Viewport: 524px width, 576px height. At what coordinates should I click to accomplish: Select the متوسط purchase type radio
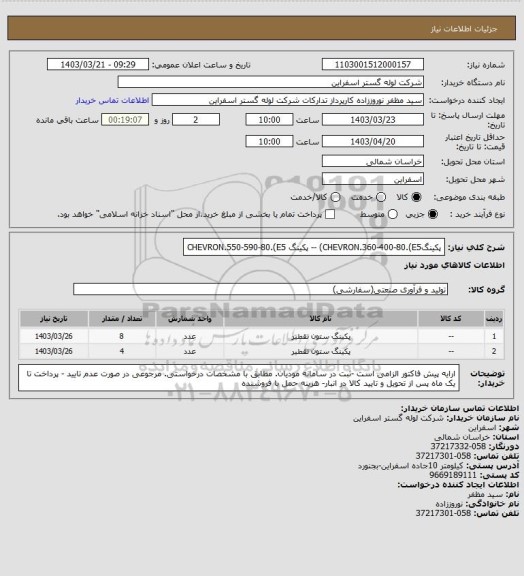point(393,214)
